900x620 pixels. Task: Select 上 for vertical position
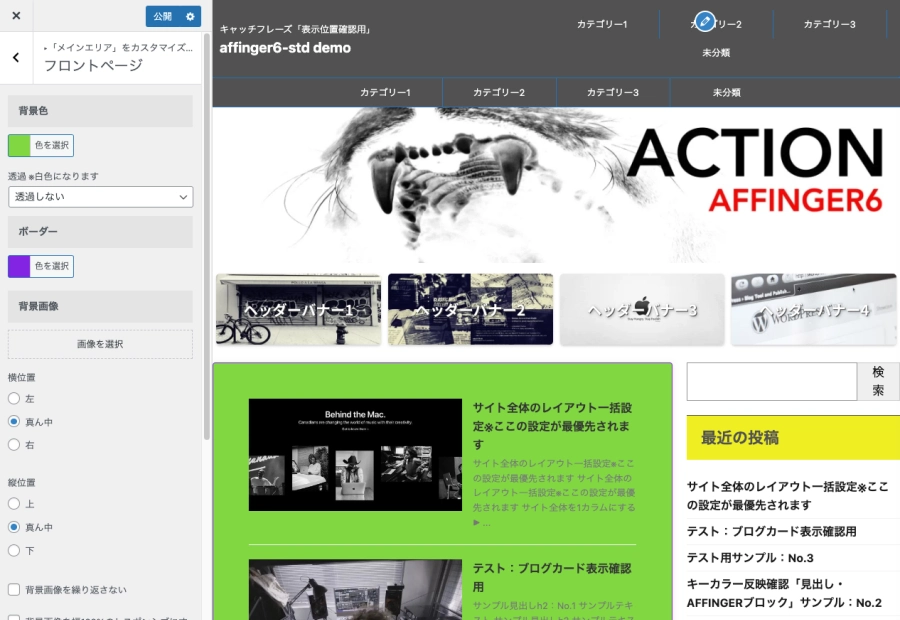click(14, 504)
